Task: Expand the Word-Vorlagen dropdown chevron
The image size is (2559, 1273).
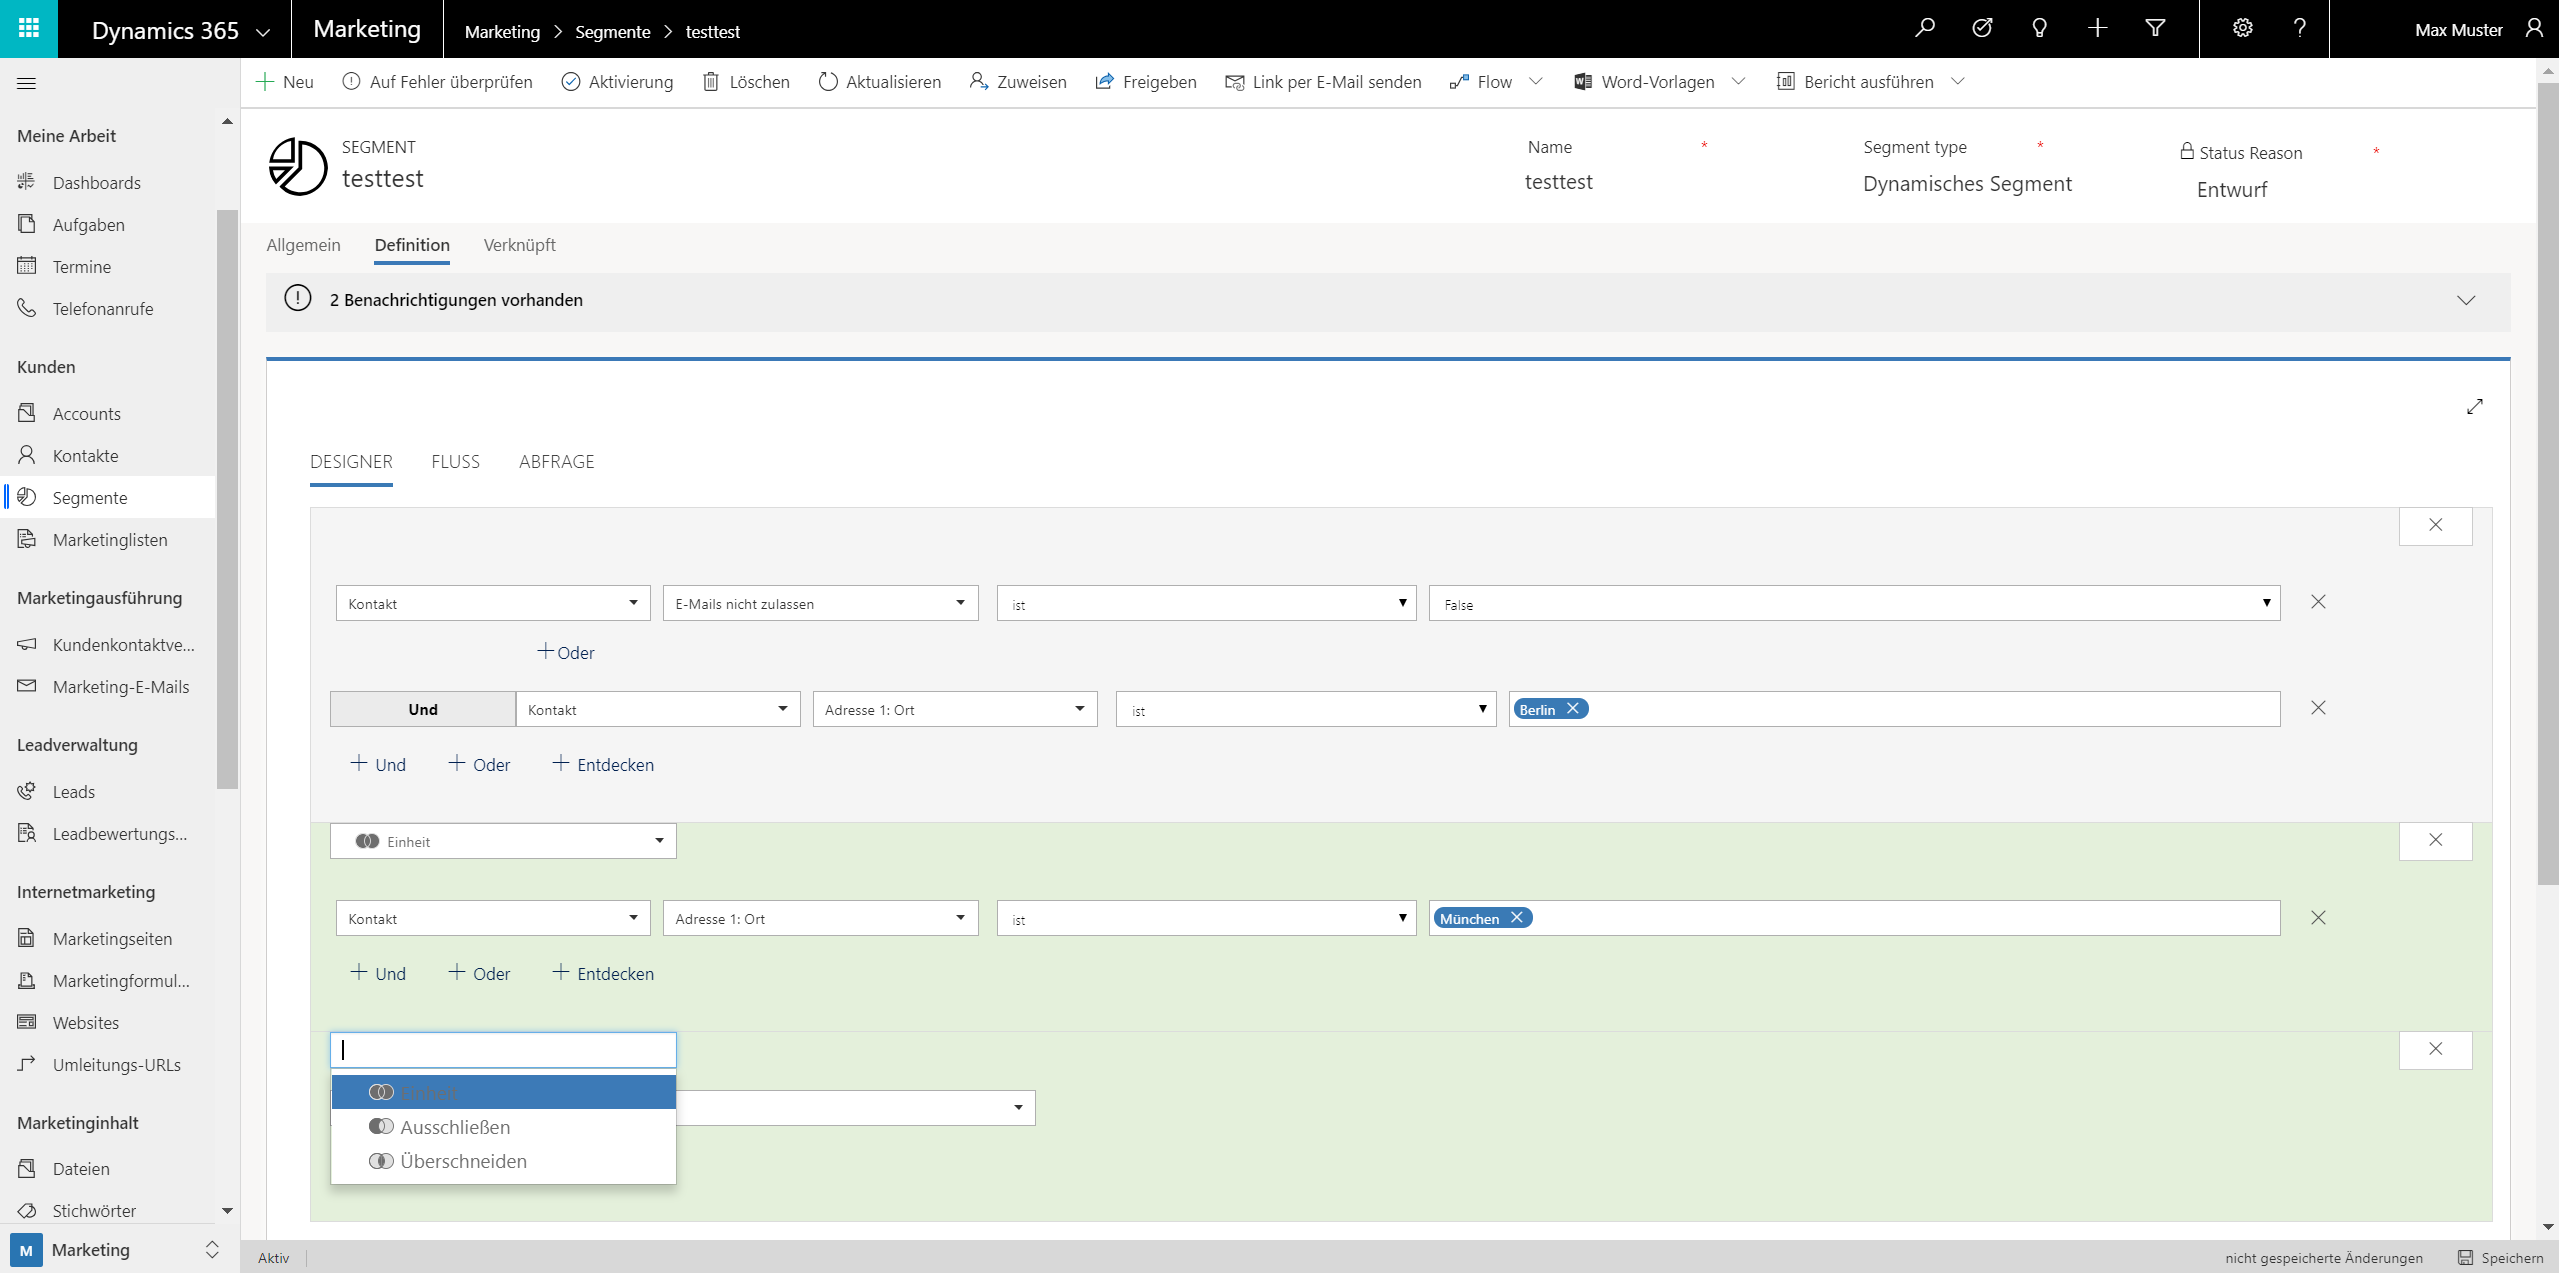Action: 1738,82
